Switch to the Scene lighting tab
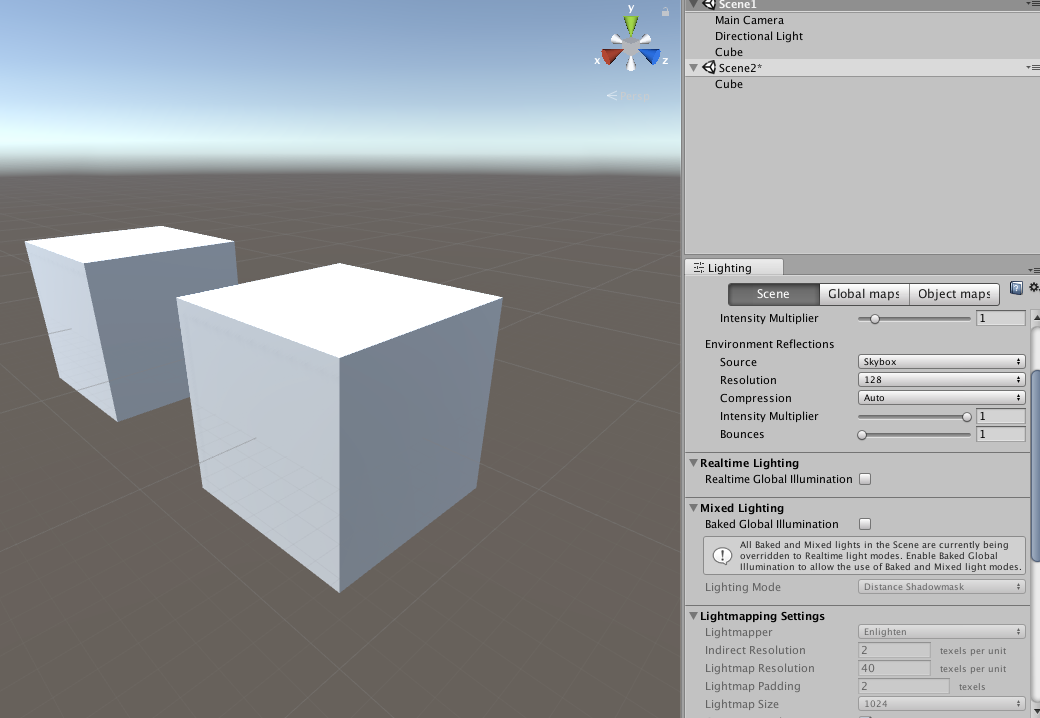The height and width of the screenshot is (718, 1040). (x=773, y=294)
